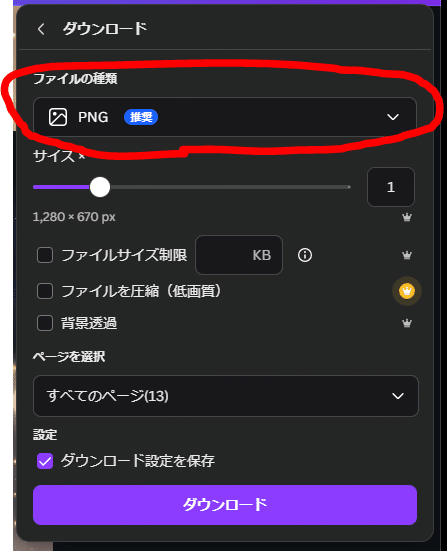Click the blue 推奨 badge
447x551 pixels.
tap(141, 117)
